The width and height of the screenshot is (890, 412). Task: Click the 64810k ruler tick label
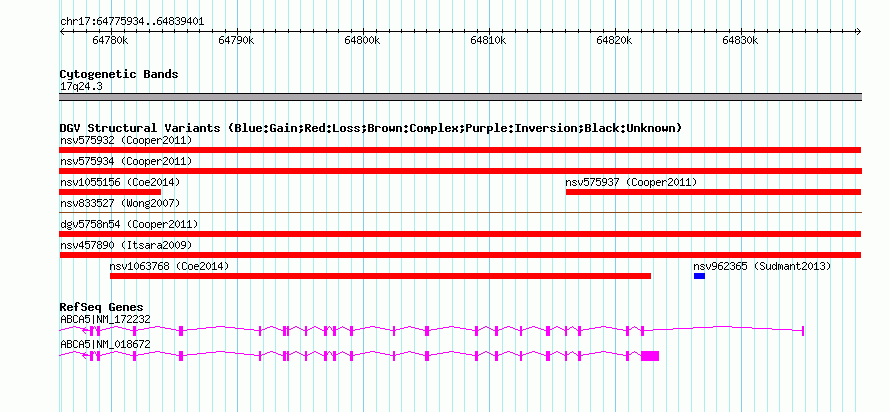488,41
